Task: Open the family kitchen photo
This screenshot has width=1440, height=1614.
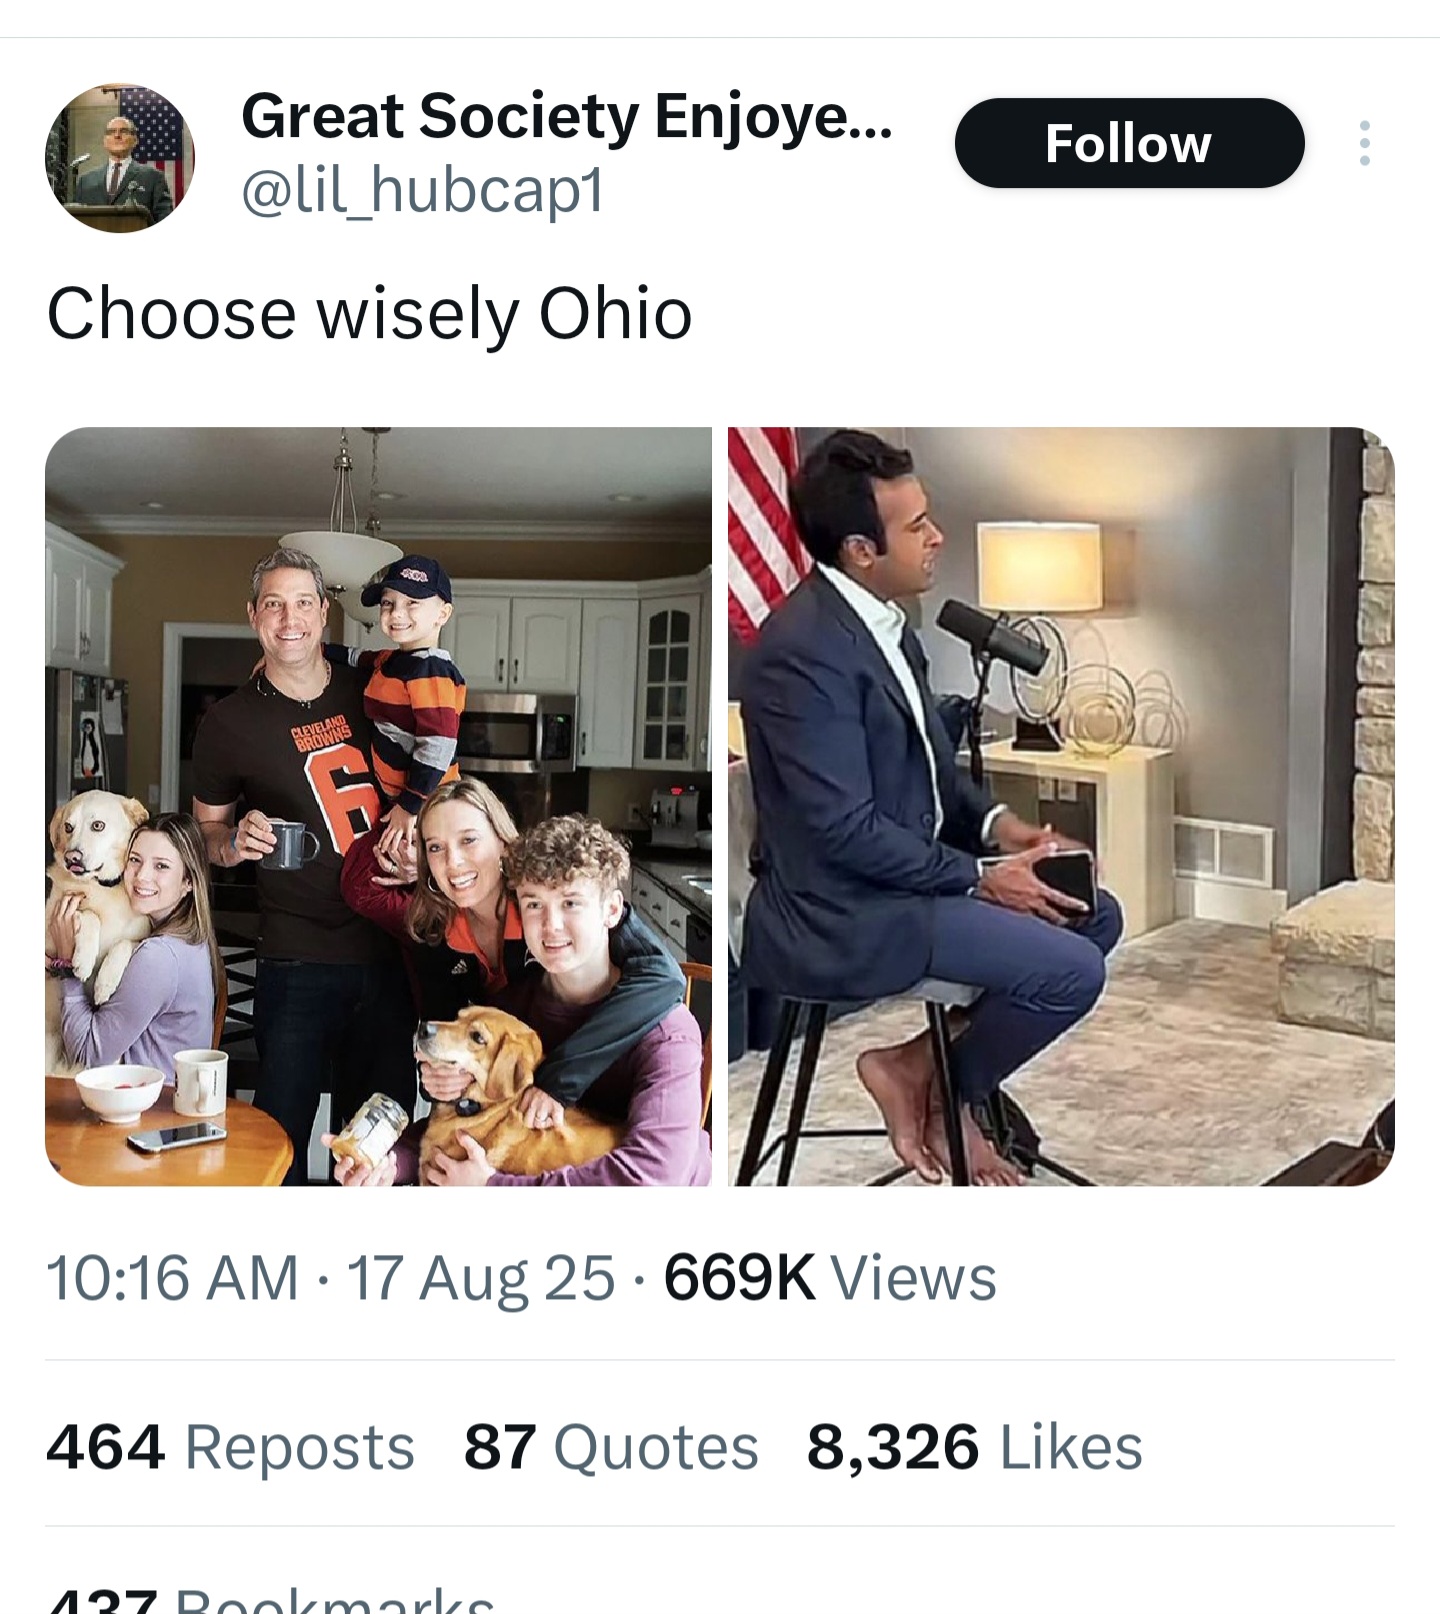Action: coord(378,806)
